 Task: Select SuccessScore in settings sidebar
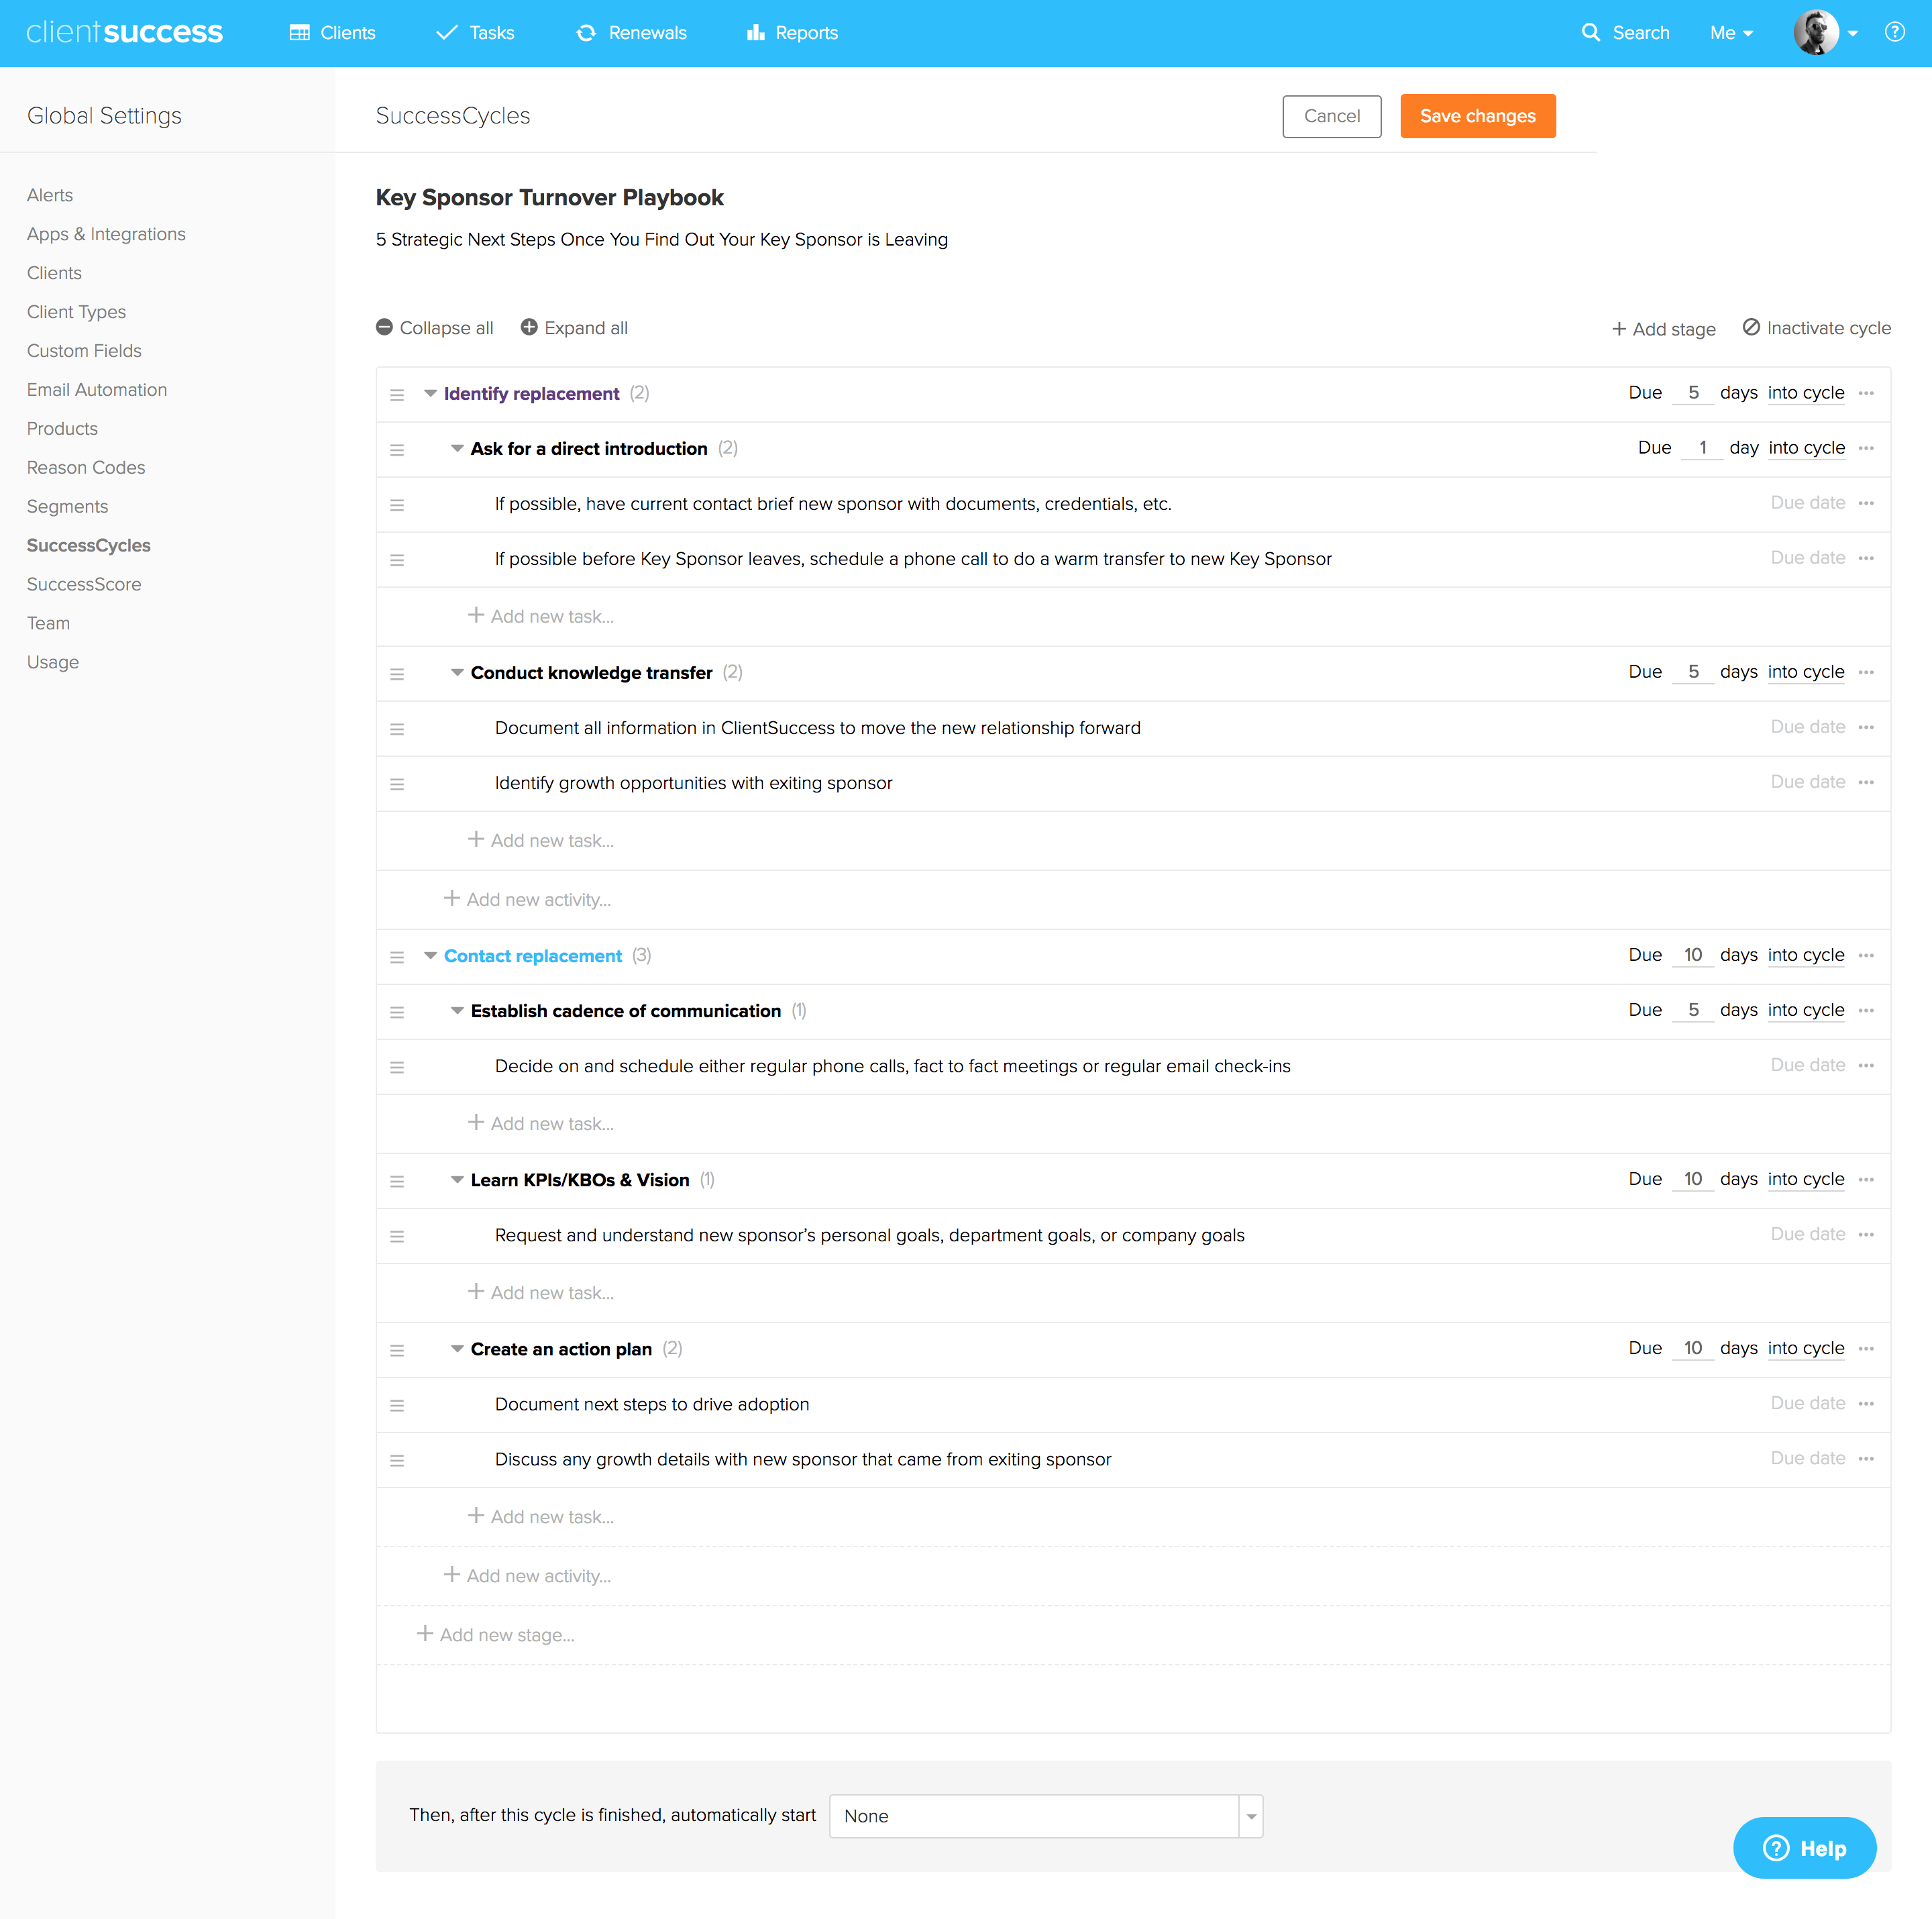84,584
